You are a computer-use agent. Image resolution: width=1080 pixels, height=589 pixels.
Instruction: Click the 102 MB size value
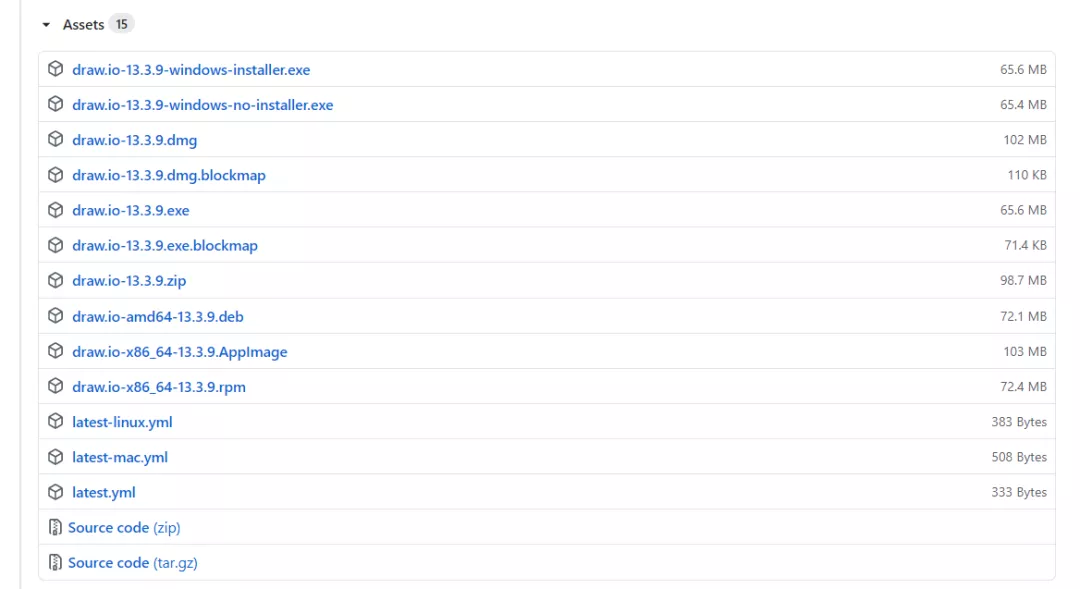[x=1025, y=140]
